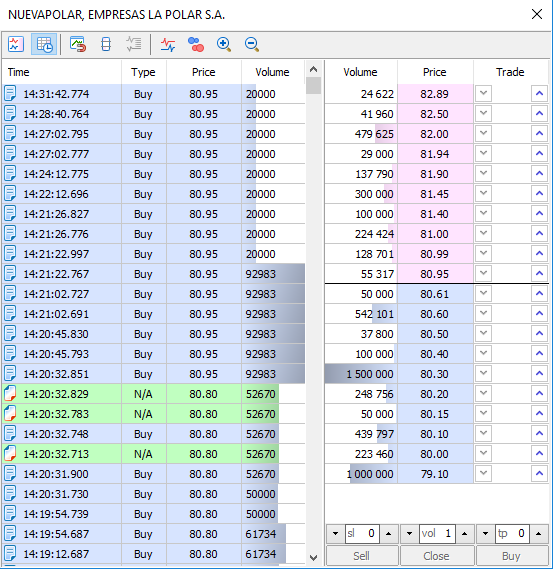Click the down chevron in 80.50 row

483,333
